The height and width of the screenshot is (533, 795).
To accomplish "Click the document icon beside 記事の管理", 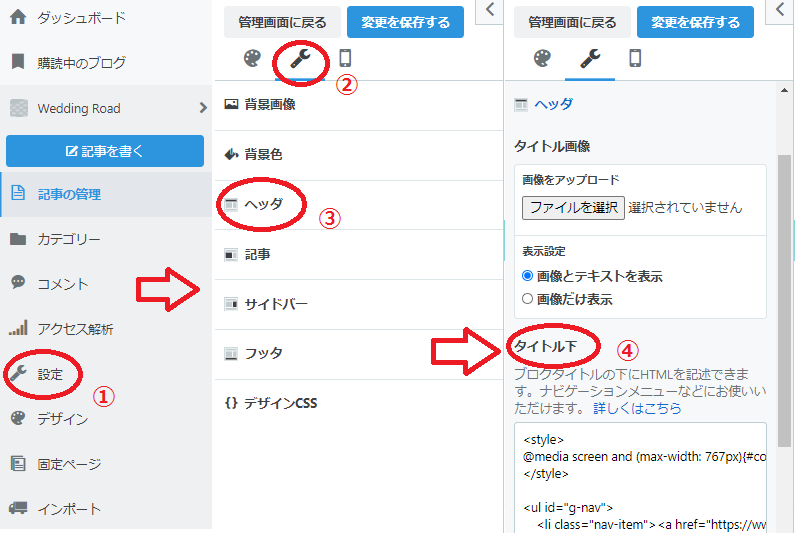I will click(x=18, y=193).
